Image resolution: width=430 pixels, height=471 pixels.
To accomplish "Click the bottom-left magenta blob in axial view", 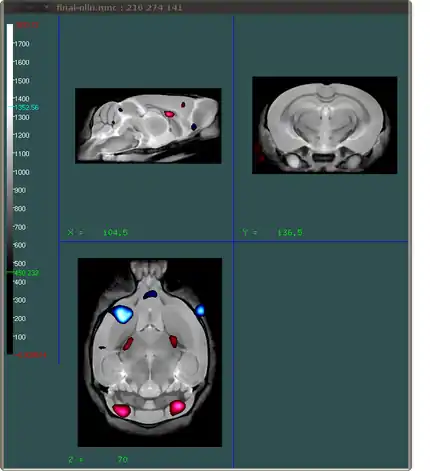I will click(x=121, y=410).
